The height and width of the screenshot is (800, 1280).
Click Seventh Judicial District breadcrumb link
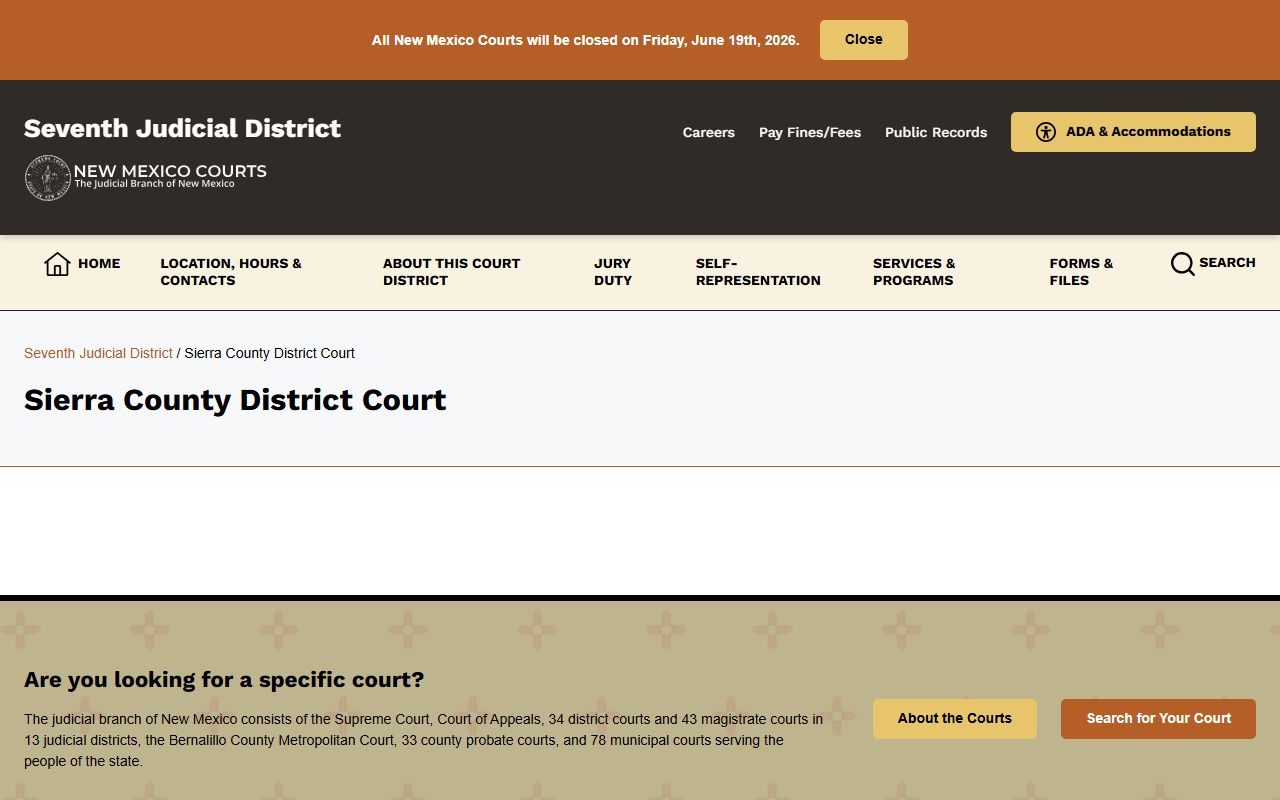pyautogui.click(x=98, y=353)
